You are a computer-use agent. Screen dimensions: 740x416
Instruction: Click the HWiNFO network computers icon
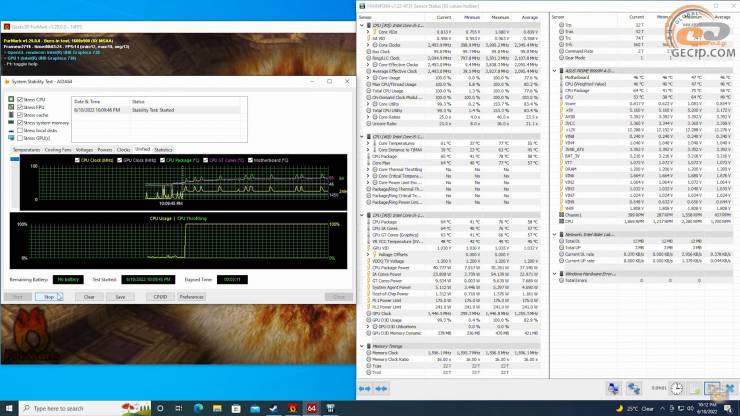pos(613,388)
